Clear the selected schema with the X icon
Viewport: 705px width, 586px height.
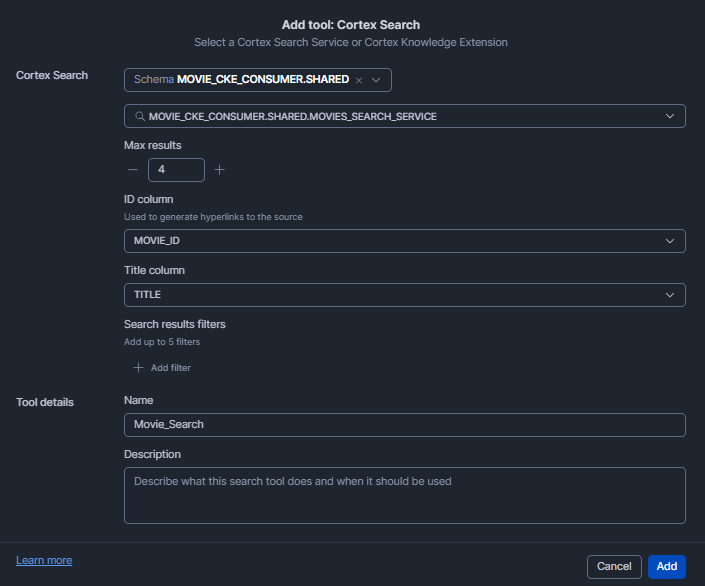[359, 81]
